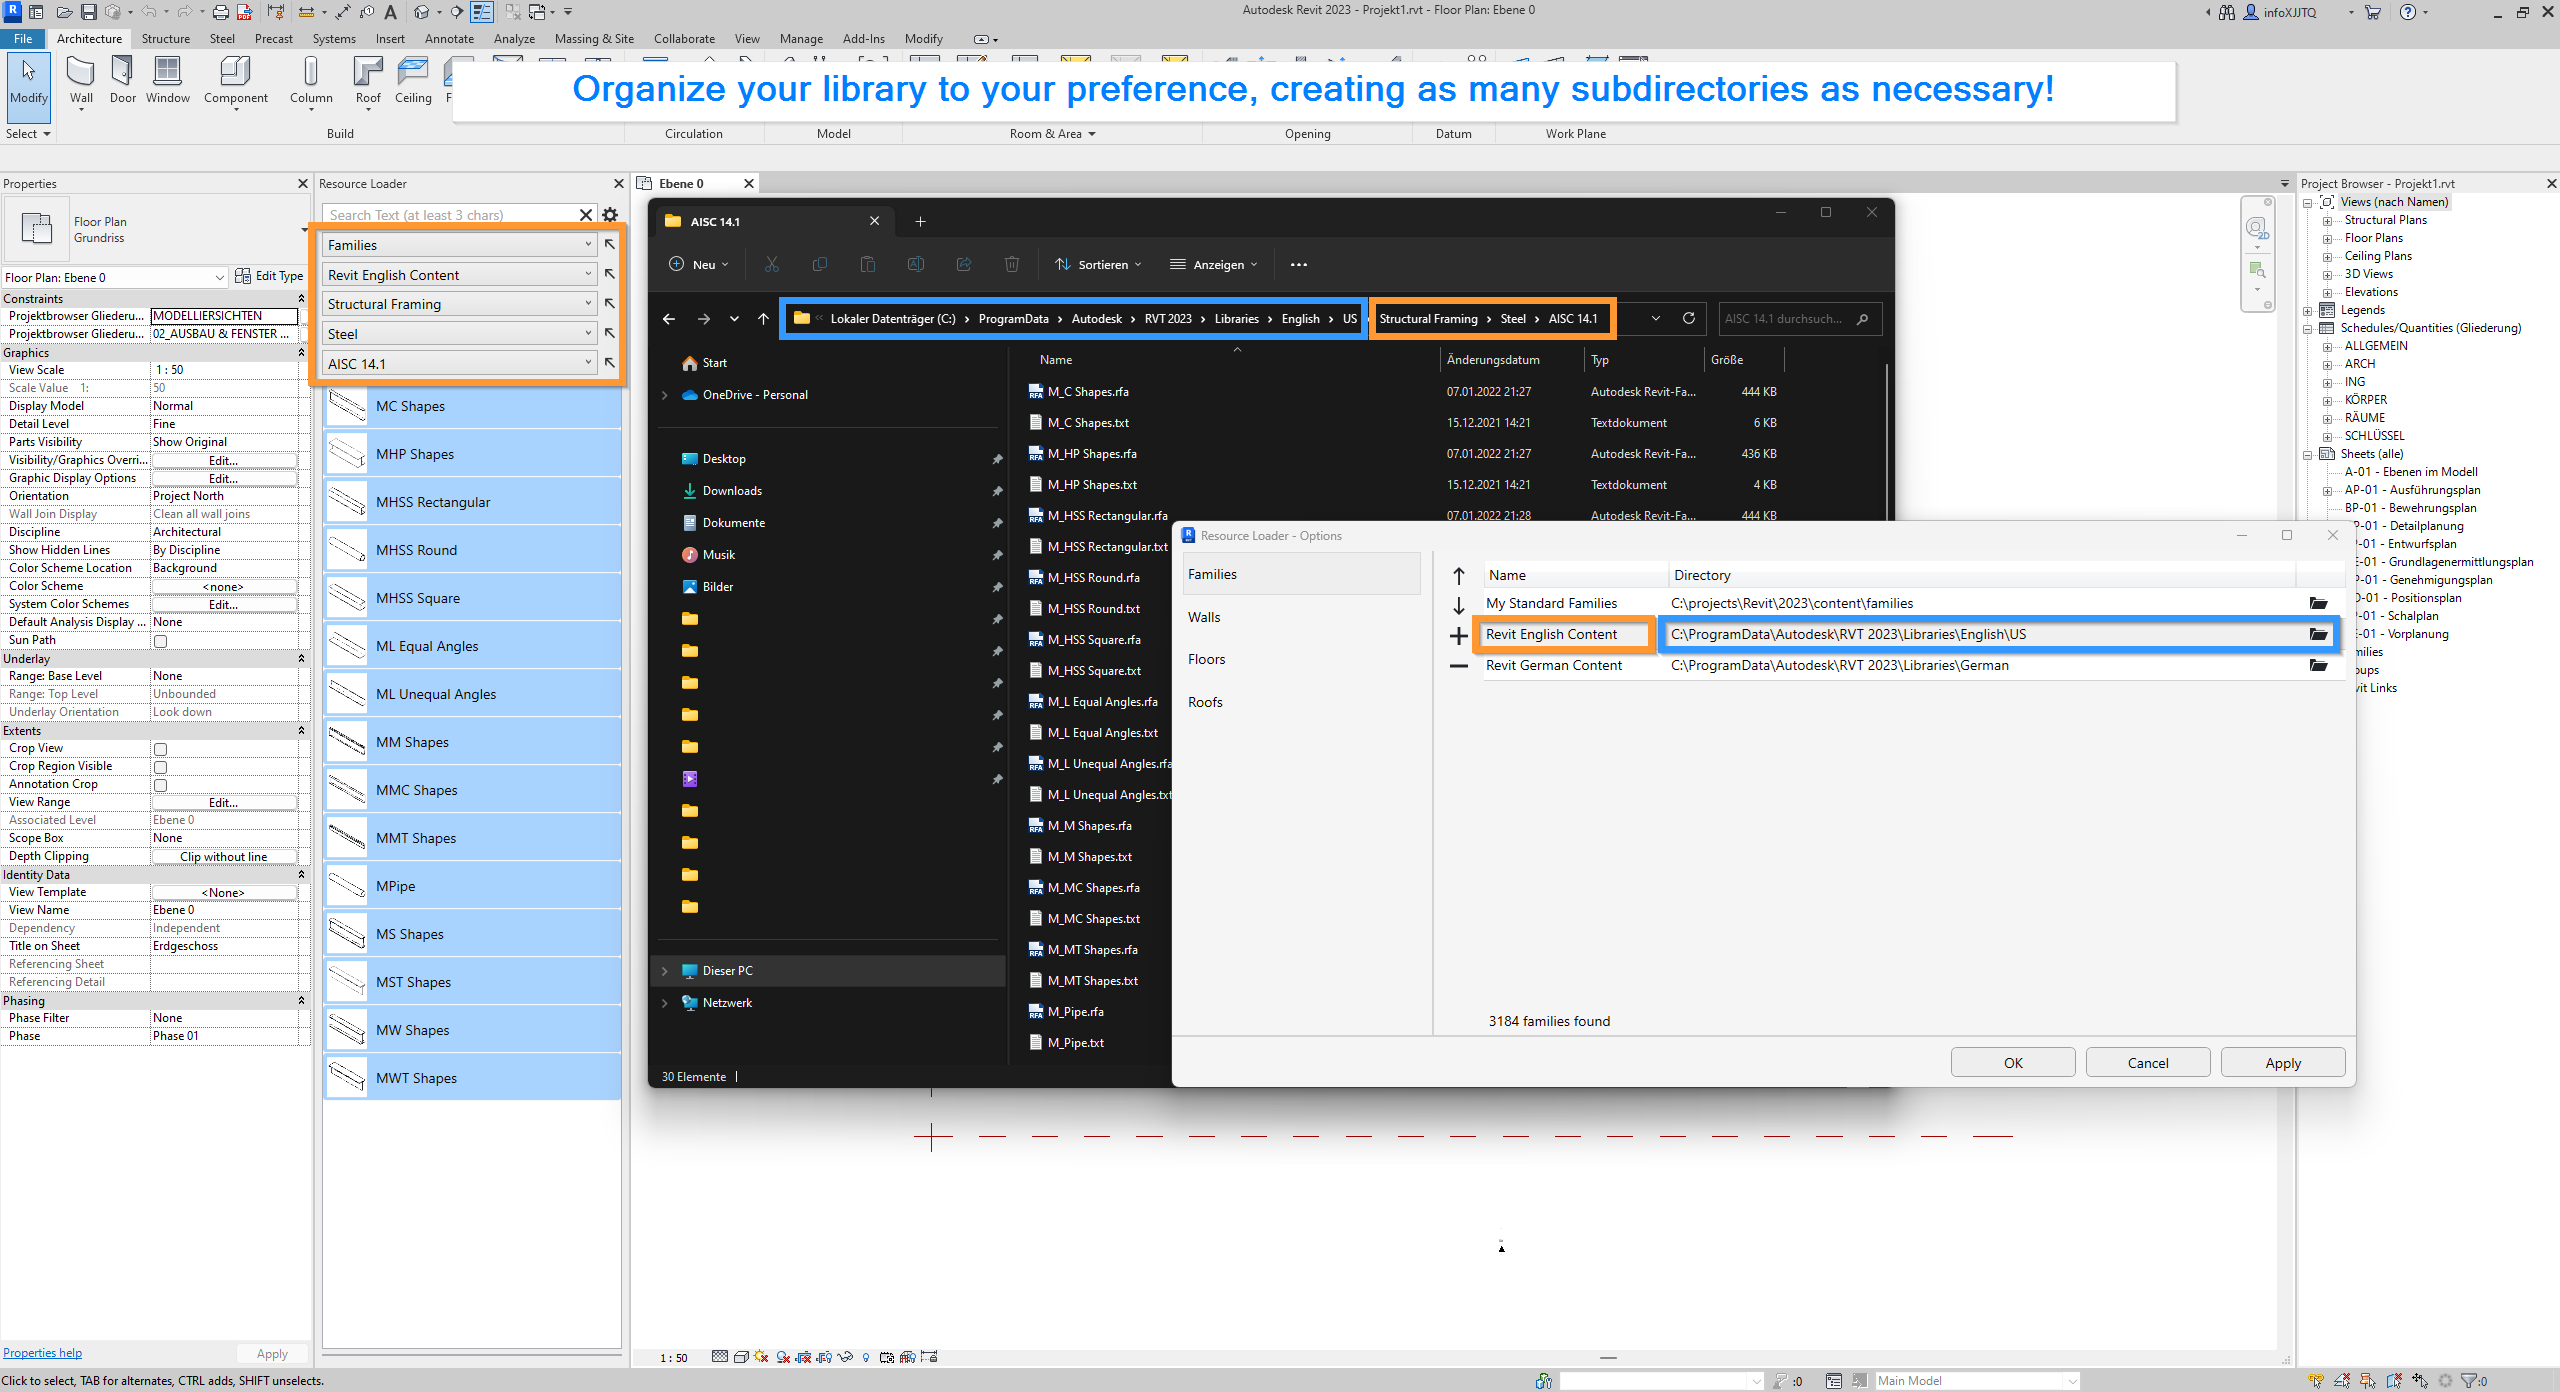Open the AISC 14.1 dropdown

[x=460, y=364]
